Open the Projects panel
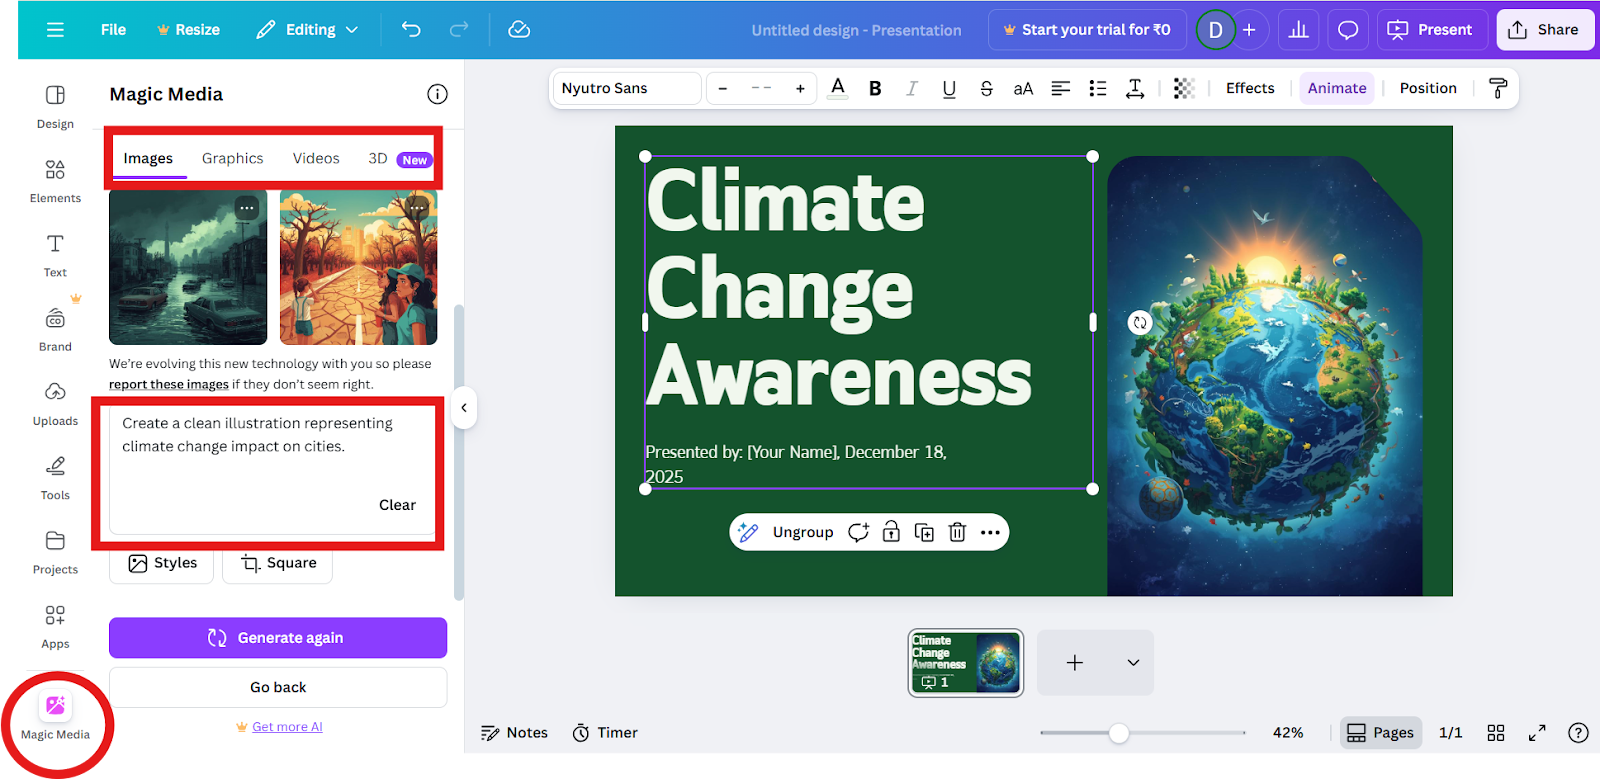 pos(55,552)
